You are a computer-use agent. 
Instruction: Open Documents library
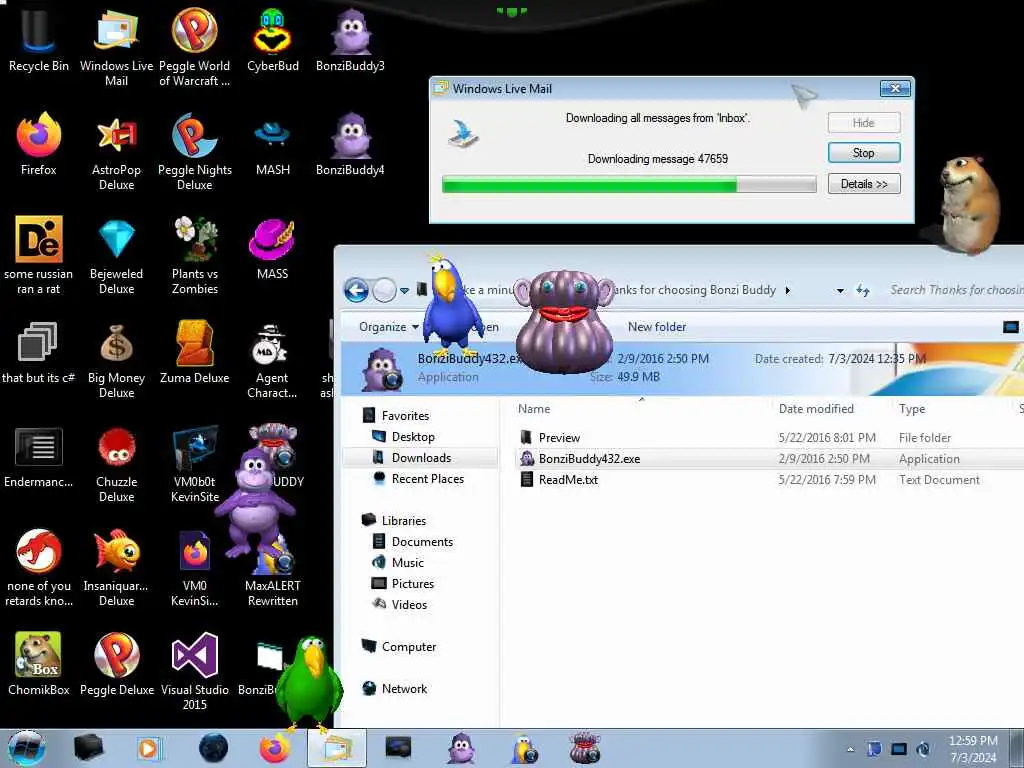422,541
